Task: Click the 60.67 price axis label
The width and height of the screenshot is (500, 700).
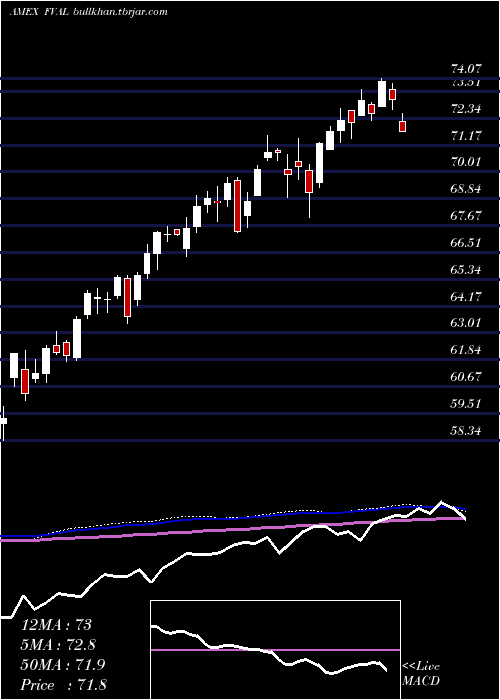Action: point(466,377)
